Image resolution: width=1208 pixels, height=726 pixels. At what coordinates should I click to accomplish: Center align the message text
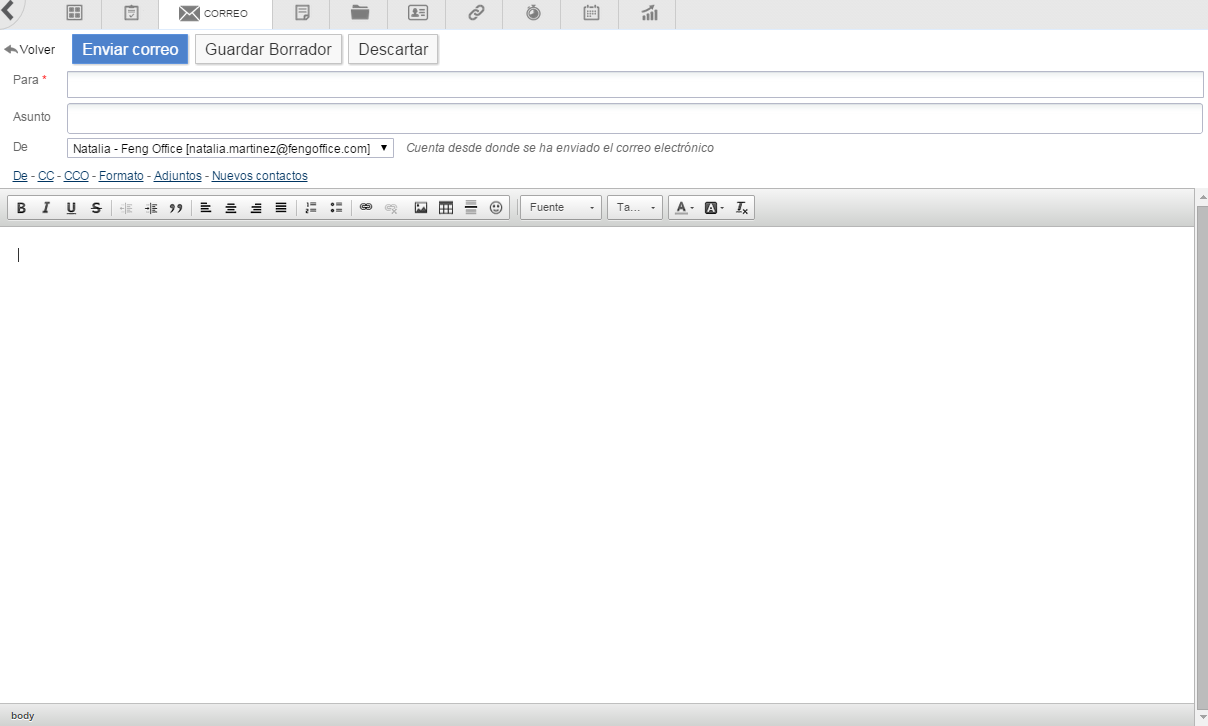[x=231, y=208]
